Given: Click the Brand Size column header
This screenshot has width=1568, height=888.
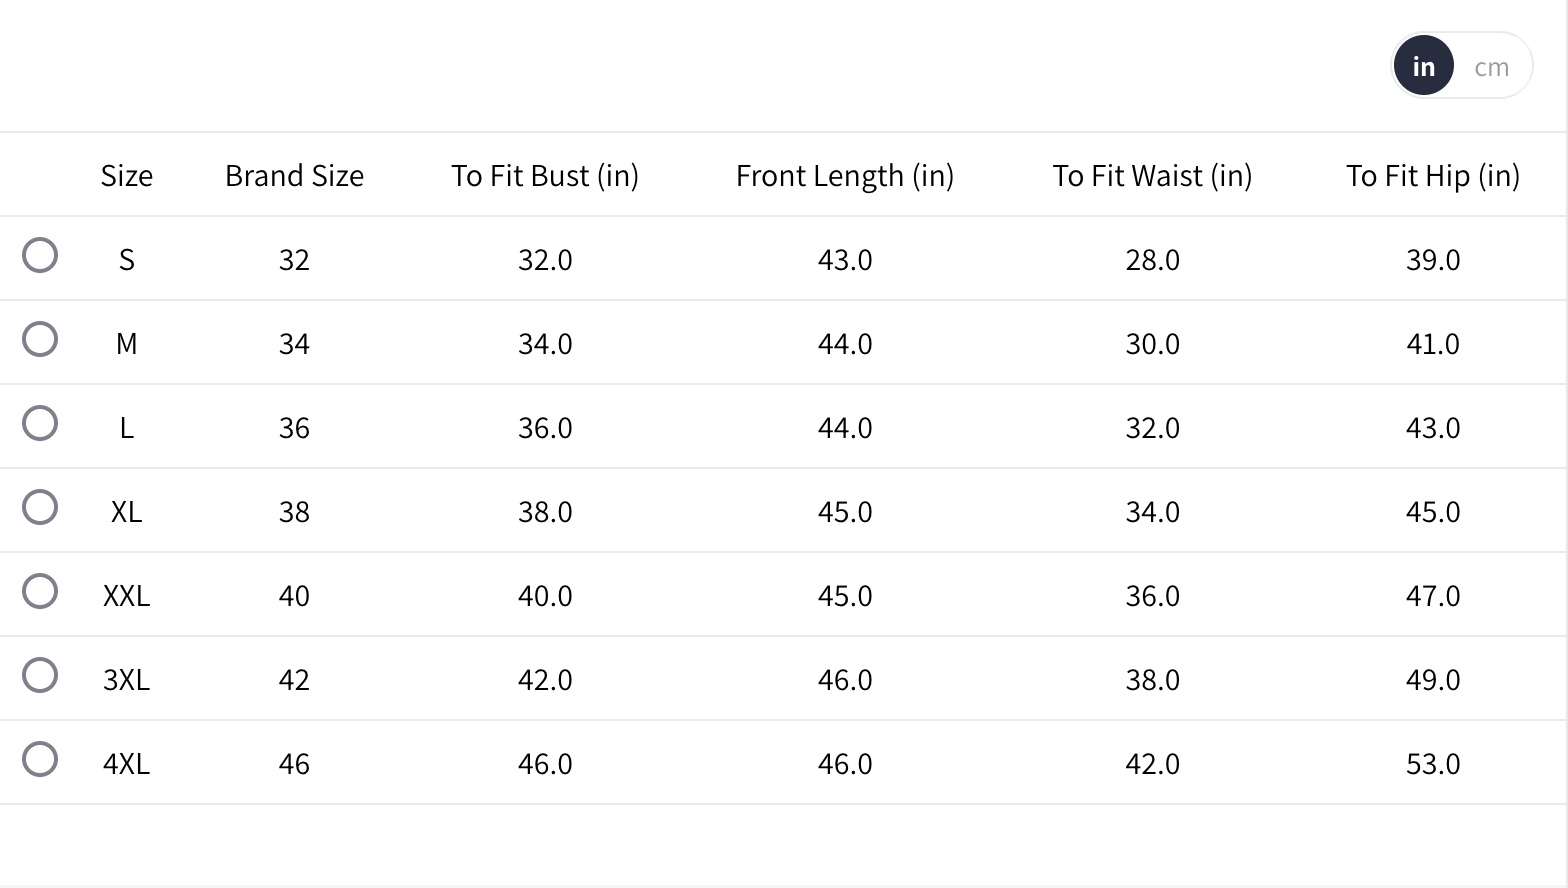Looking at the screenshot, I should (294, 176).
